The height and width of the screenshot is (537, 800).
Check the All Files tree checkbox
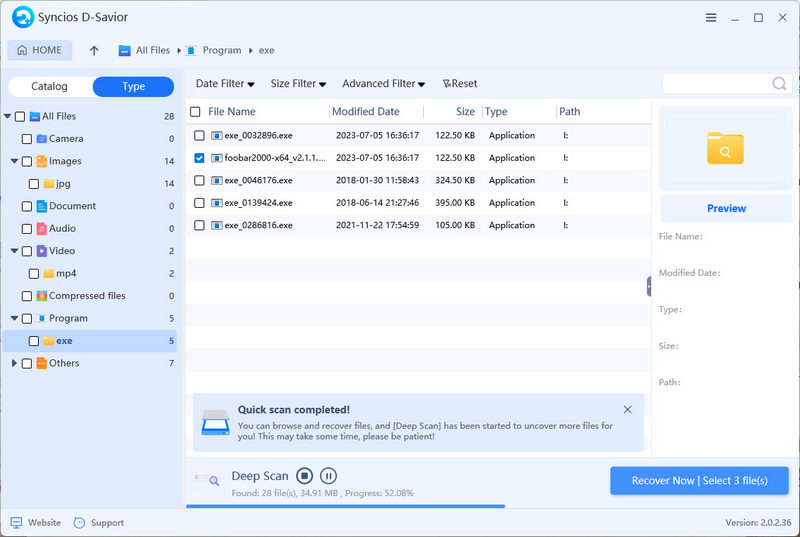[20, 117]
